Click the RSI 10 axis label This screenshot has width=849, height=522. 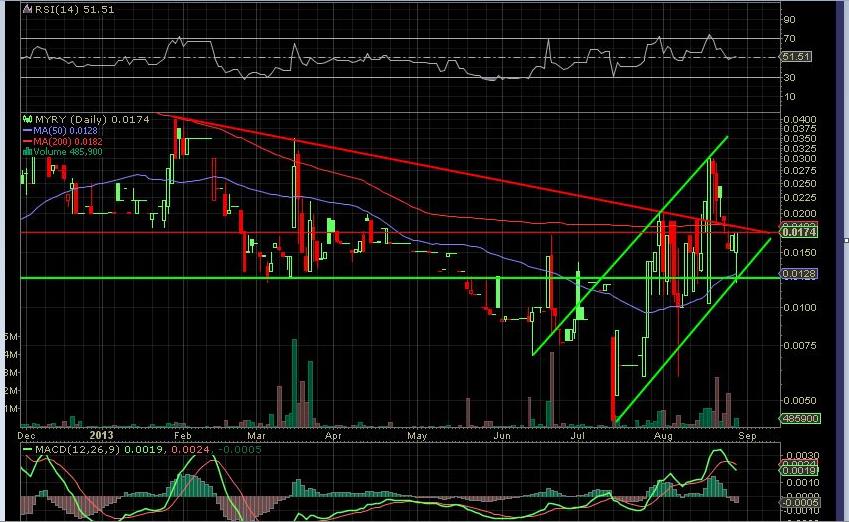click(x=789, y=96)
